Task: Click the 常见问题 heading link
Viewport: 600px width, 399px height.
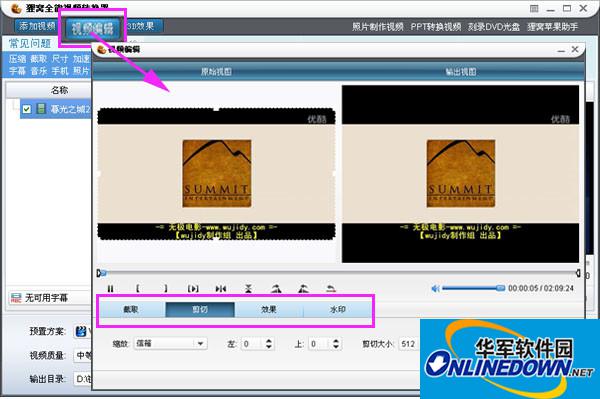Action: tap(30, 44)
